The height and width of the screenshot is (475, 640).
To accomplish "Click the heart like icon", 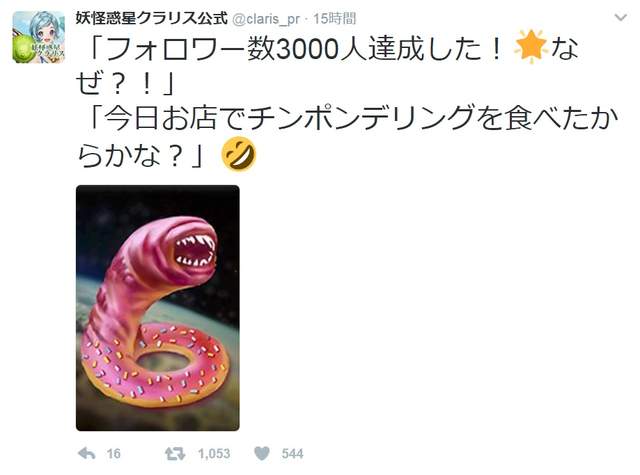I will (262, 453).
